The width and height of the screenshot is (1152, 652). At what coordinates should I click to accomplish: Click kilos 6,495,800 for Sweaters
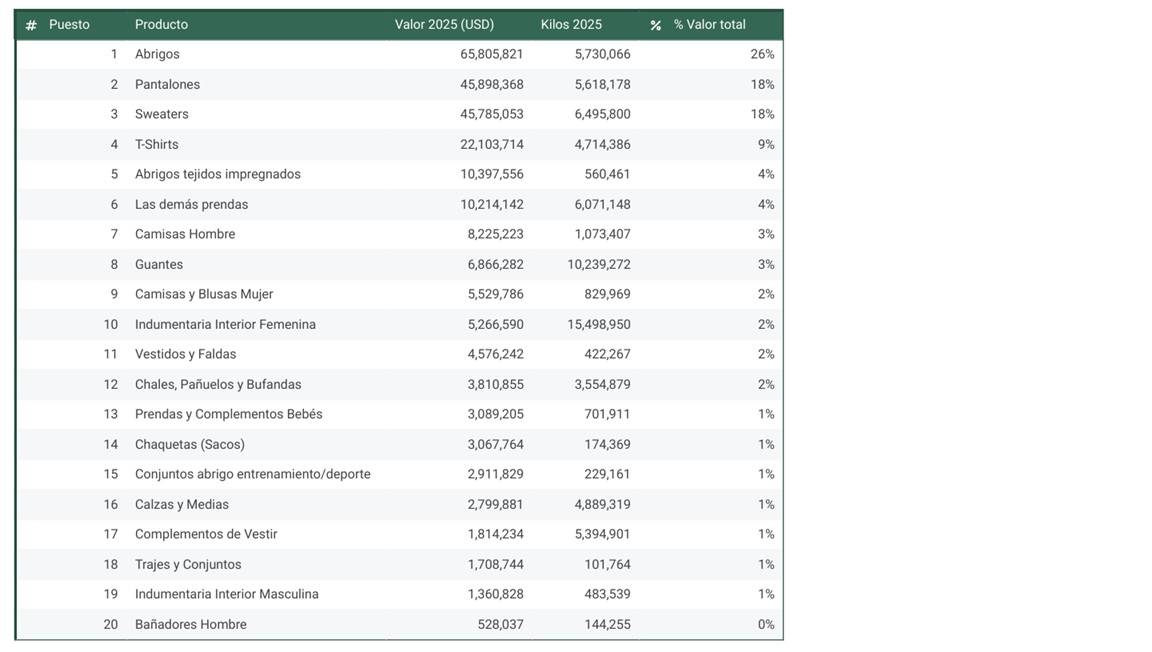click(x=602, y=114)
